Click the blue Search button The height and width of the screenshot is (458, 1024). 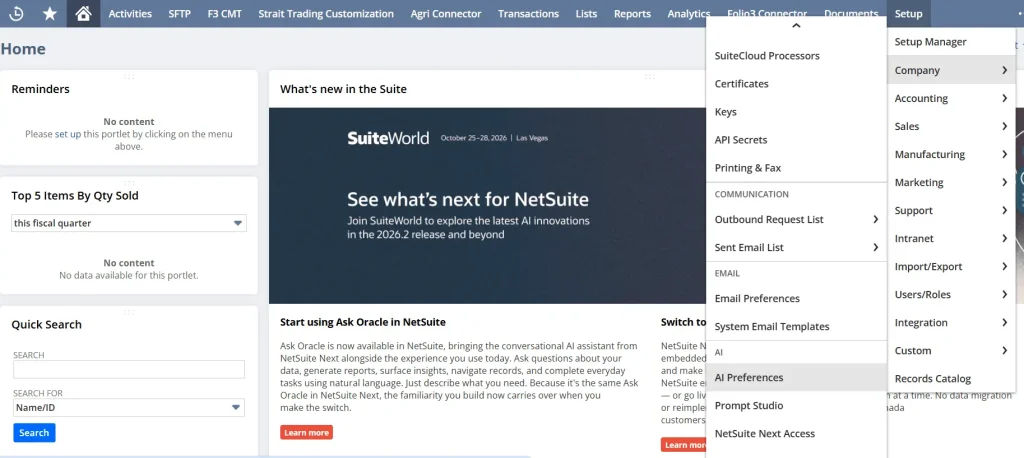34,433
